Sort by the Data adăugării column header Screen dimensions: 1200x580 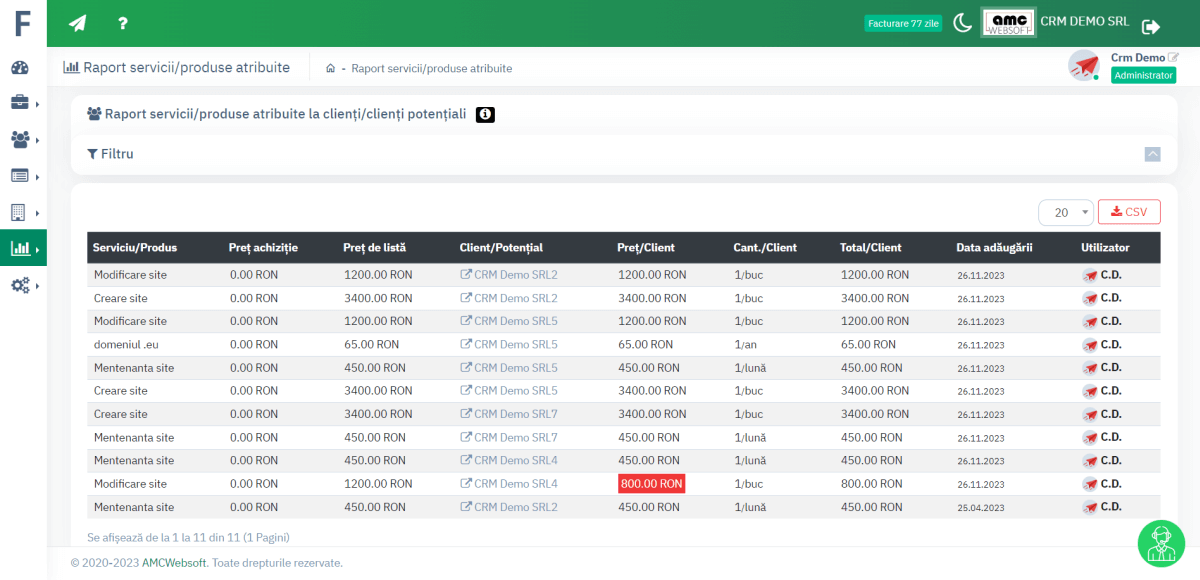[x=993, y=247]
